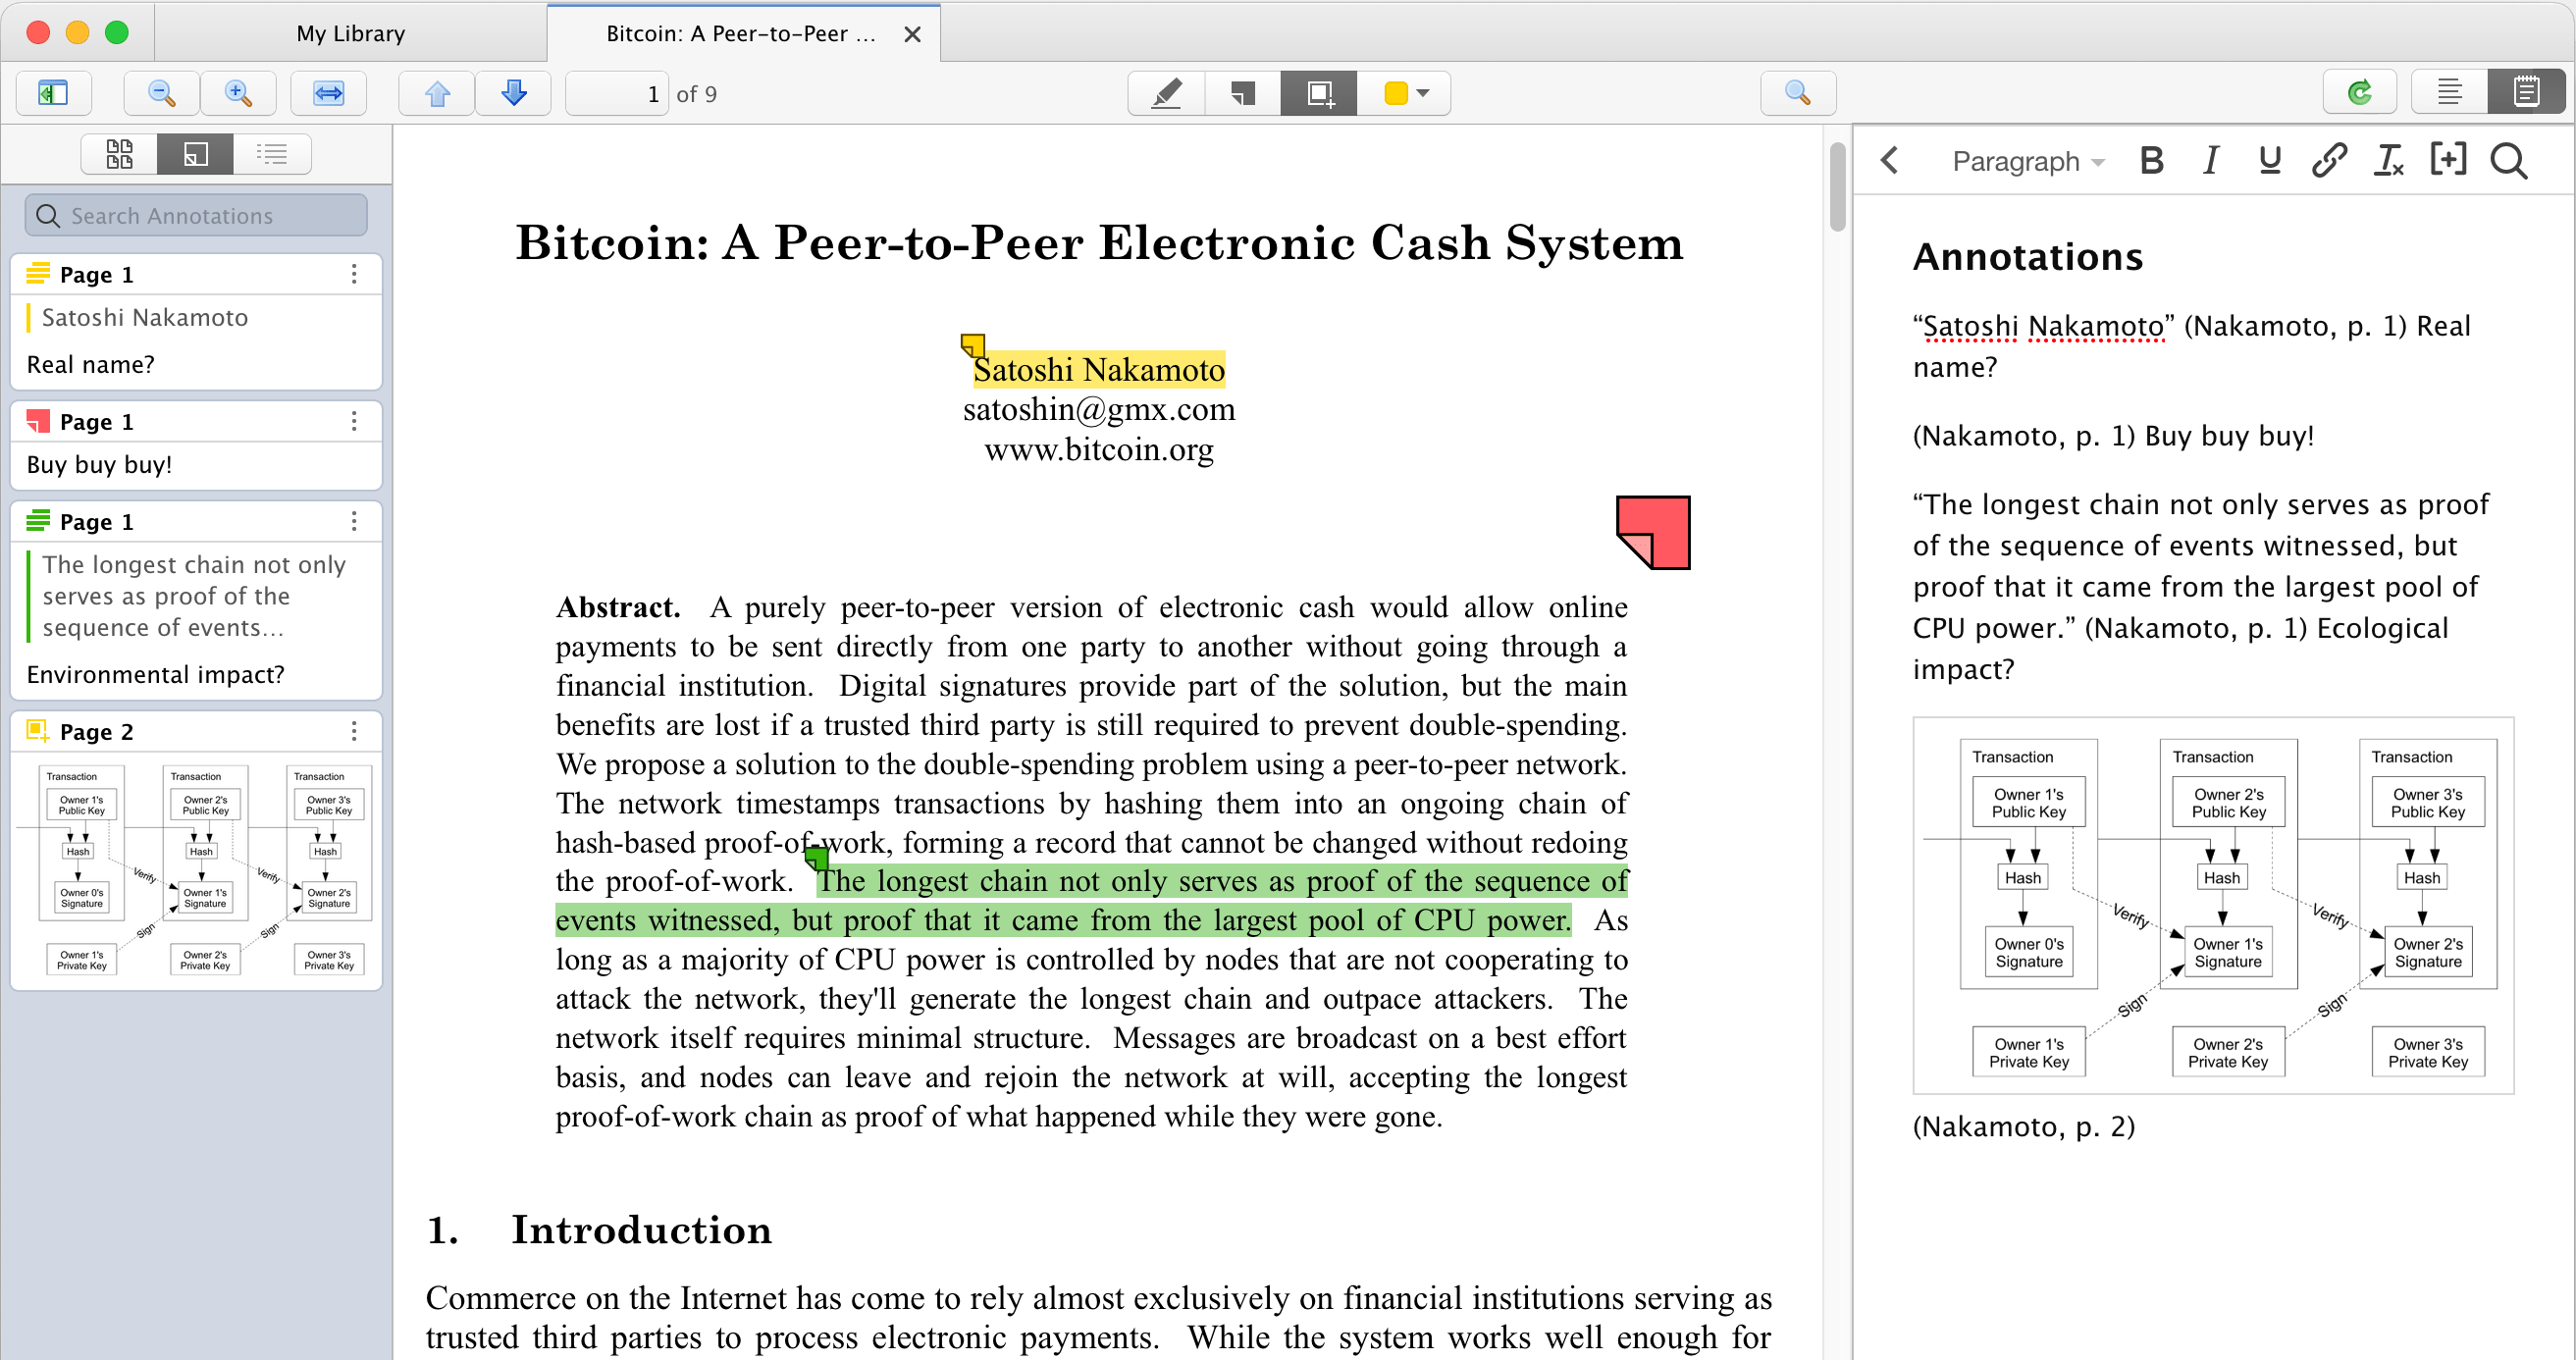
Task: Select the area selection annotation tool
Action: click(1317, 93)
